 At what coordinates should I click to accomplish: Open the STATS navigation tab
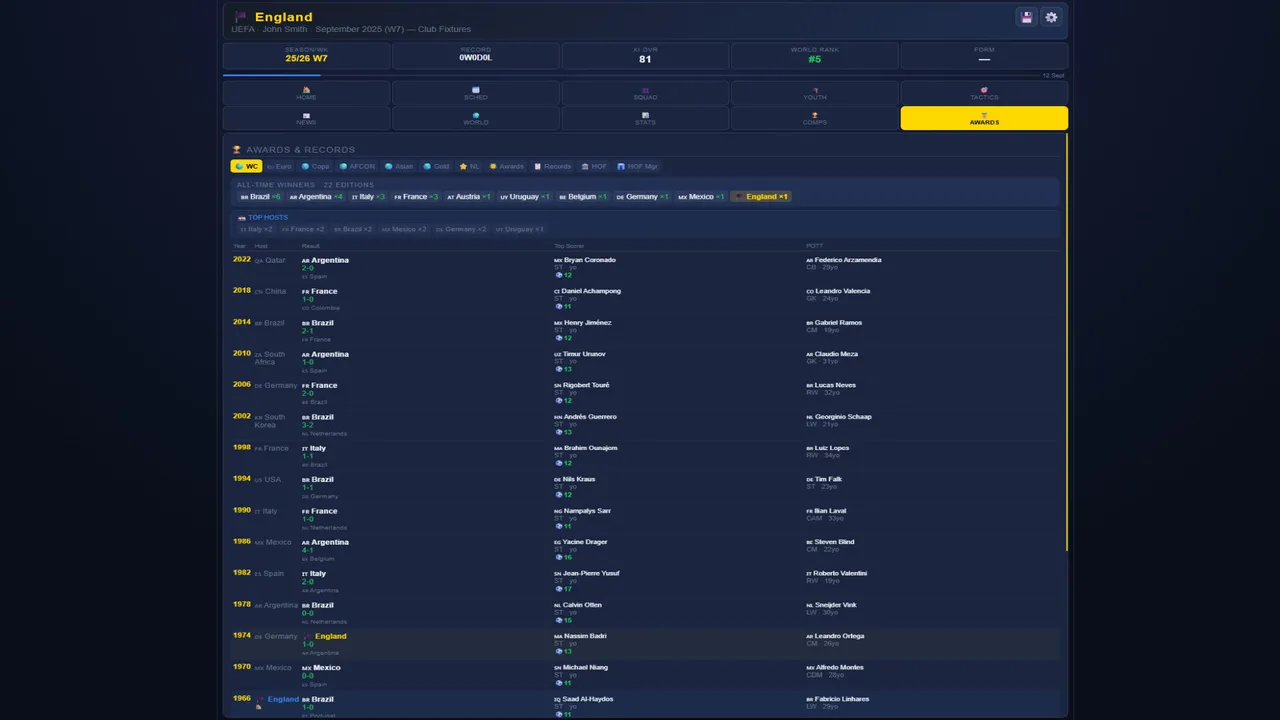(x=645, y=118)
